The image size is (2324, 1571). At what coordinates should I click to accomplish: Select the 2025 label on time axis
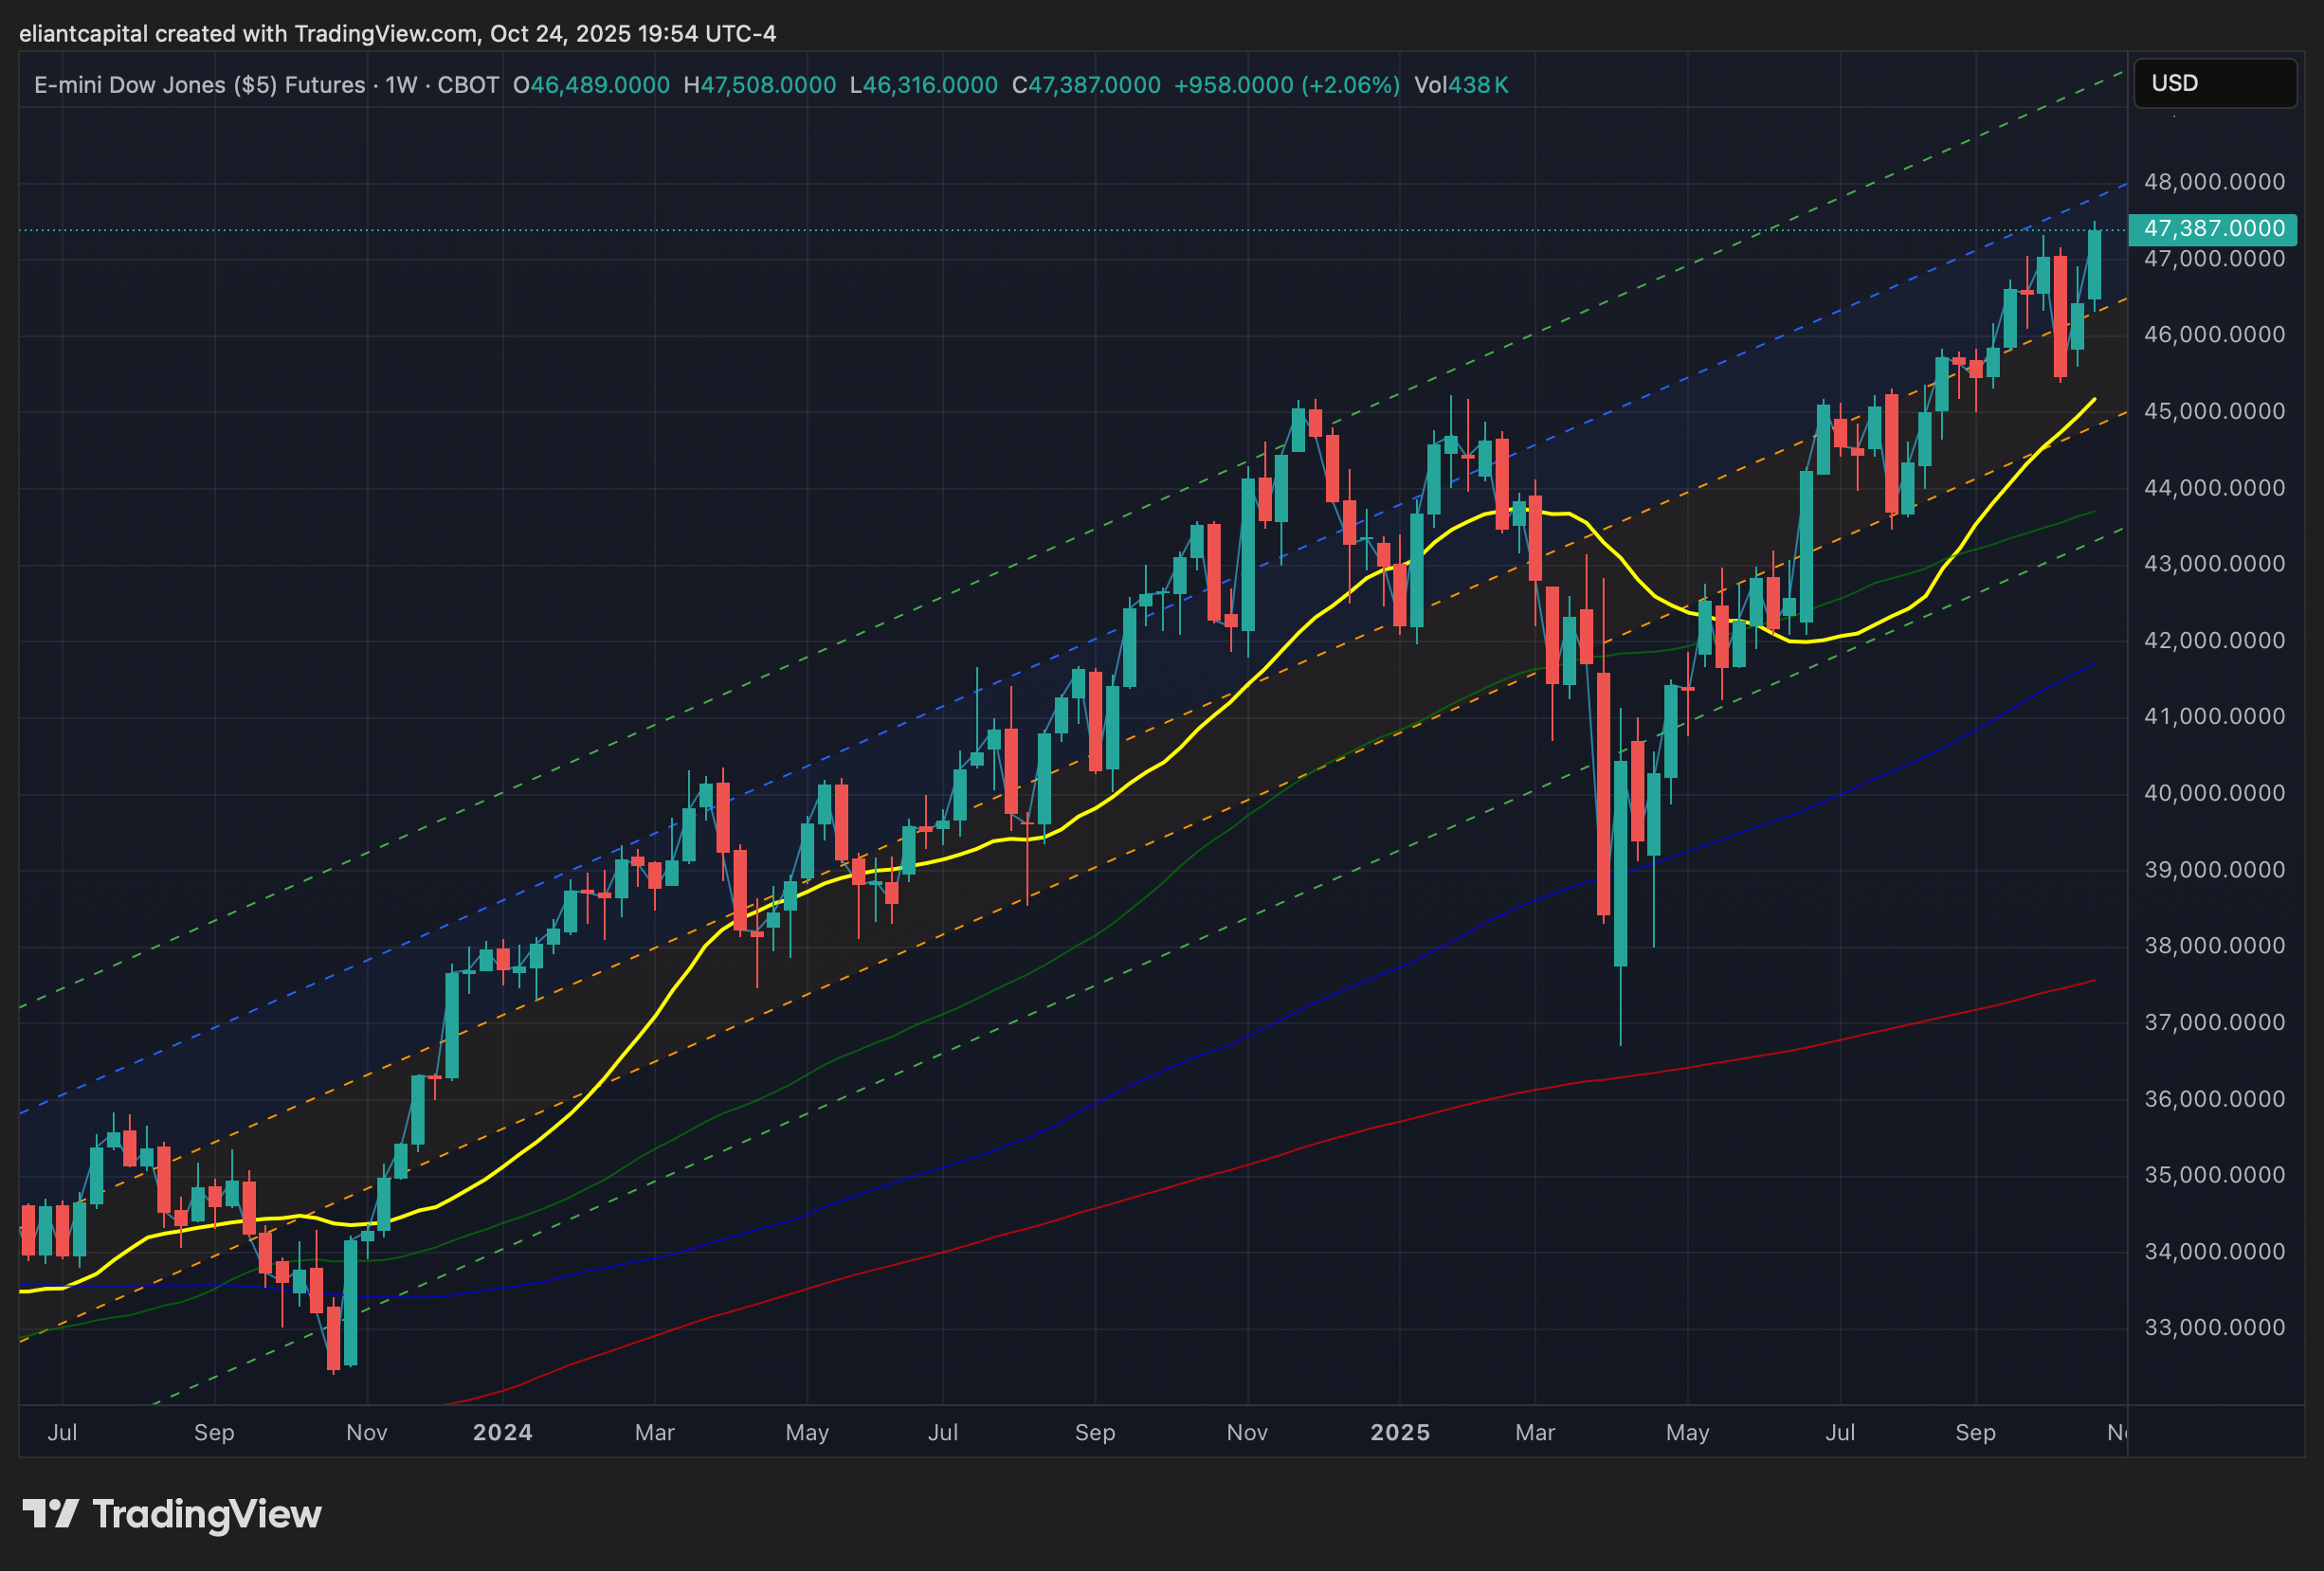(1399, 1432)
